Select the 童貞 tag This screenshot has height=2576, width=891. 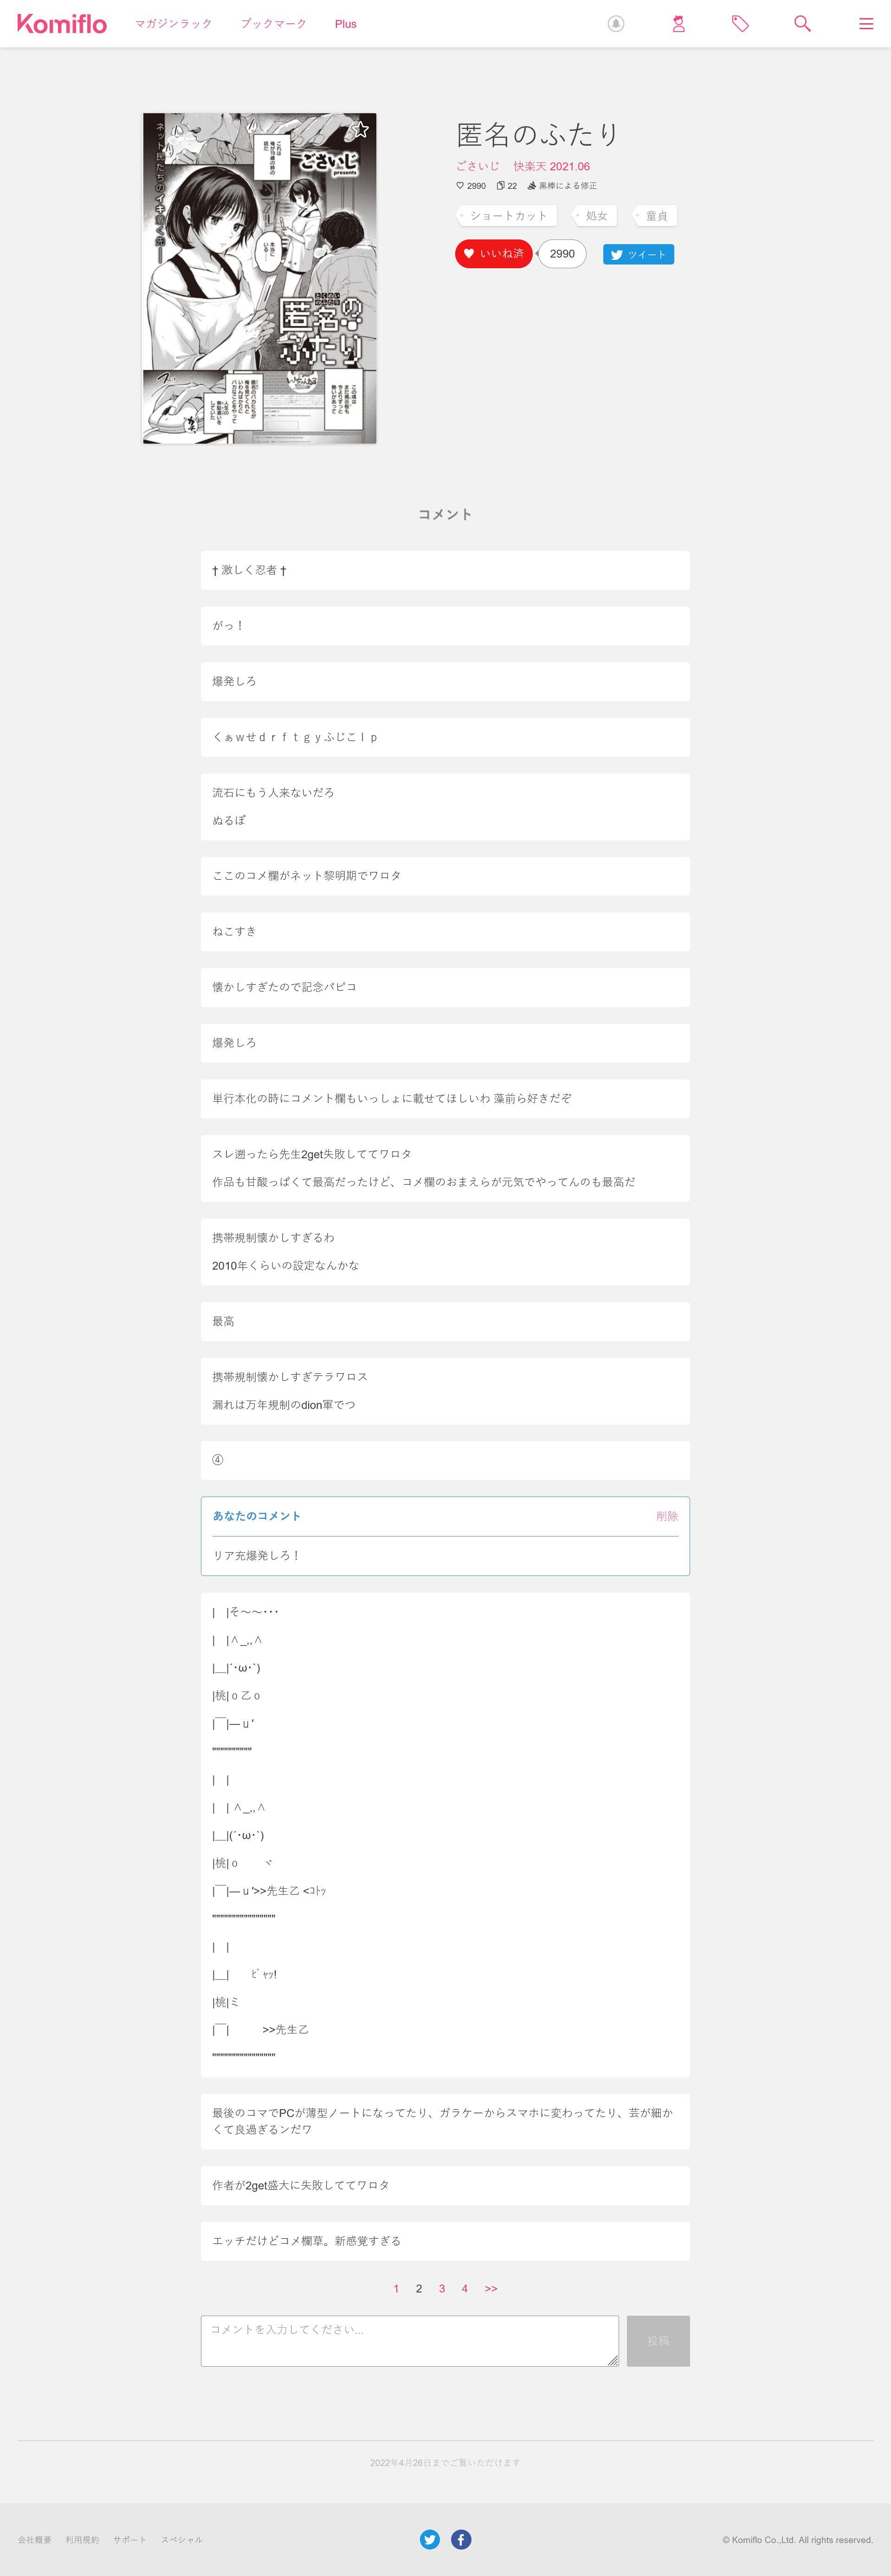tap(655, 215)
